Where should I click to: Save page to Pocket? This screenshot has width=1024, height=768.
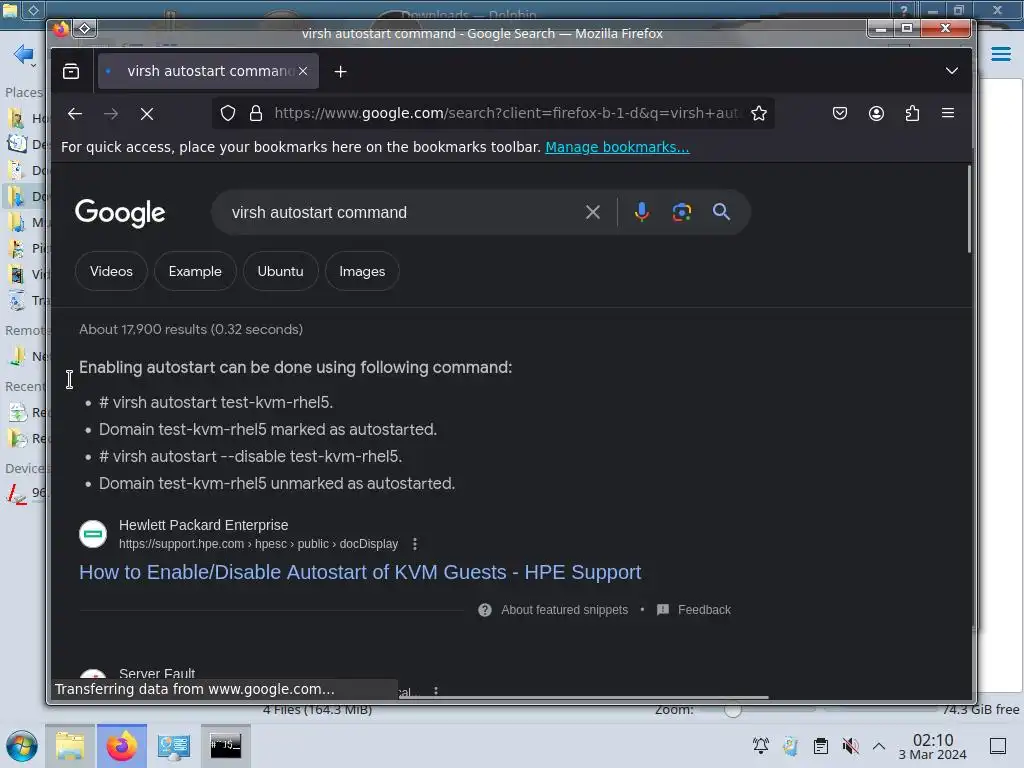tap(840, 114)
